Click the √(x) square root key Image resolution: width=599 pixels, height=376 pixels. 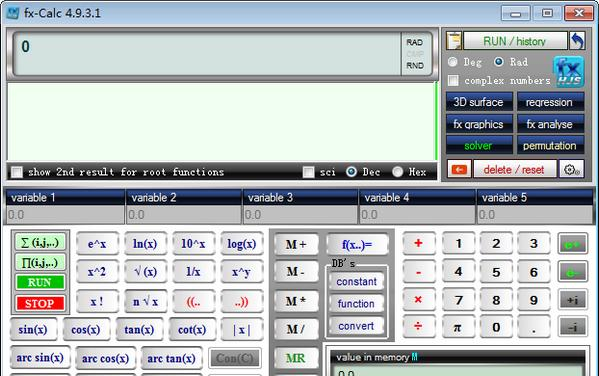146,272
